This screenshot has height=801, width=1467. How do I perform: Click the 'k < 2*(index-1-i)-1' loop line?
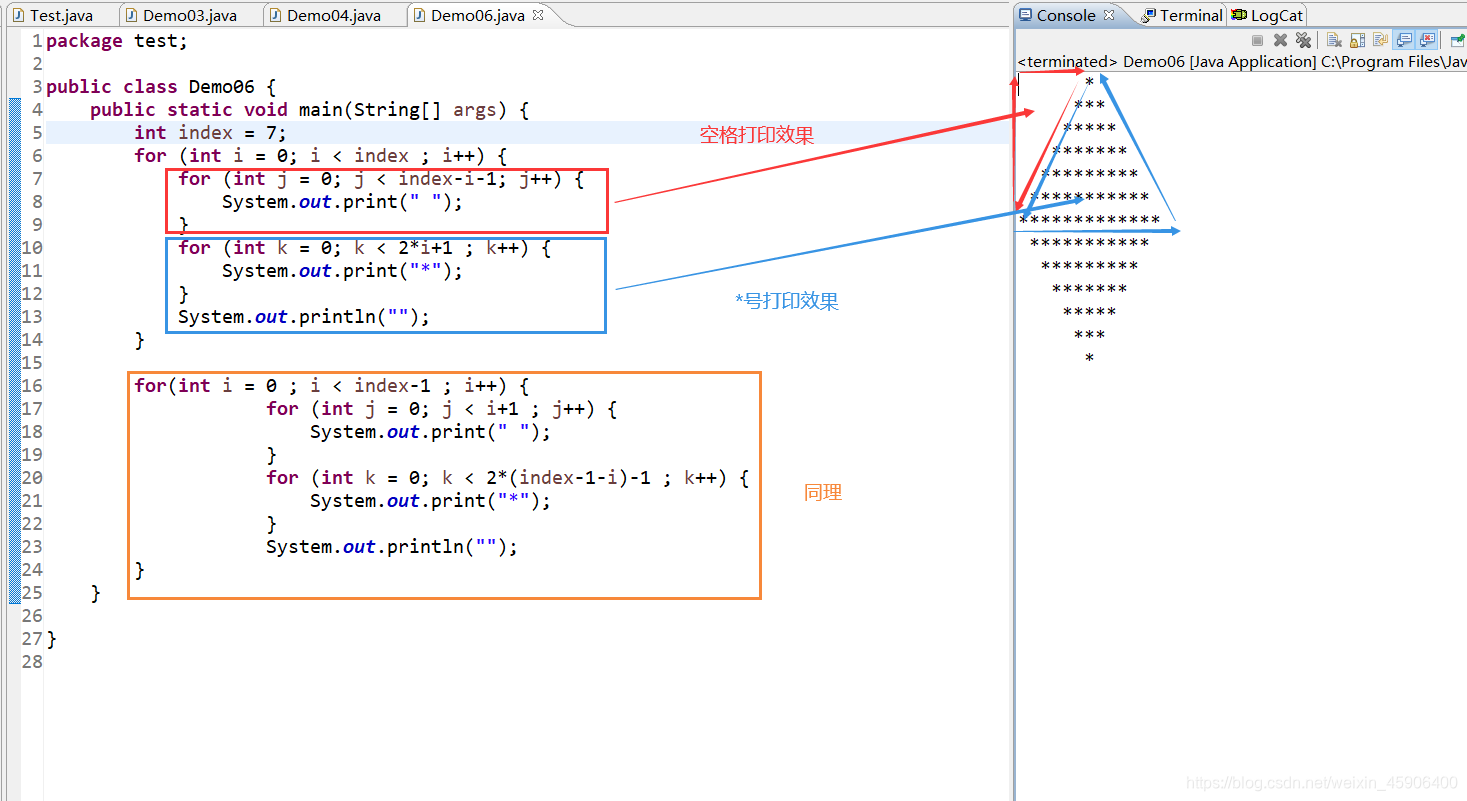(508, 478)
